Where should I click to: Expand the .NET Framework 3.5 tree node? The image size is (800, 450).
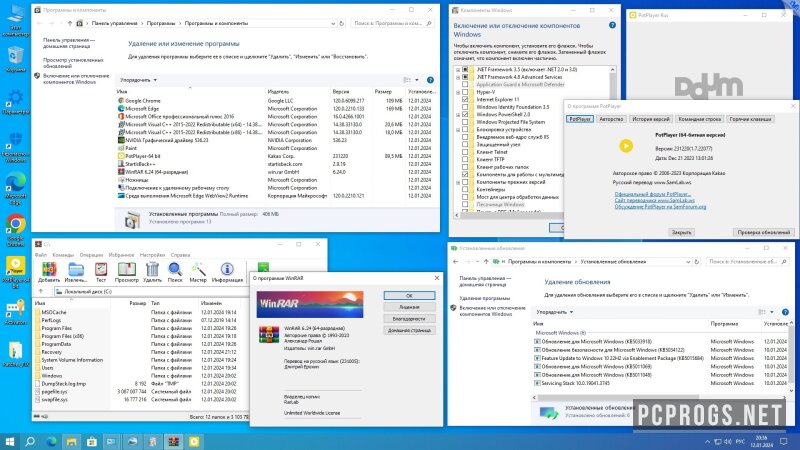coord(458,69)
